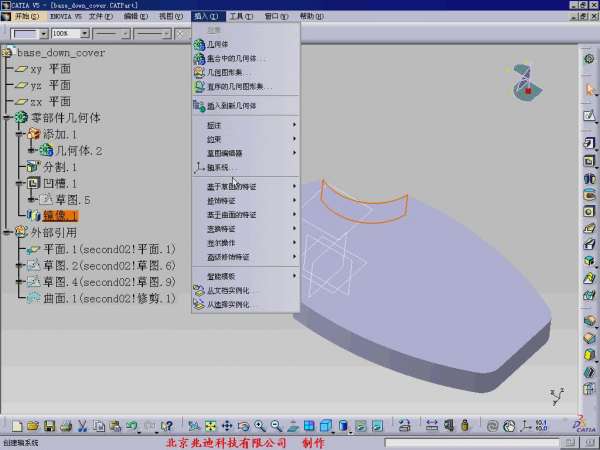Click the Zoom In magnifier icon

point(259,426)
